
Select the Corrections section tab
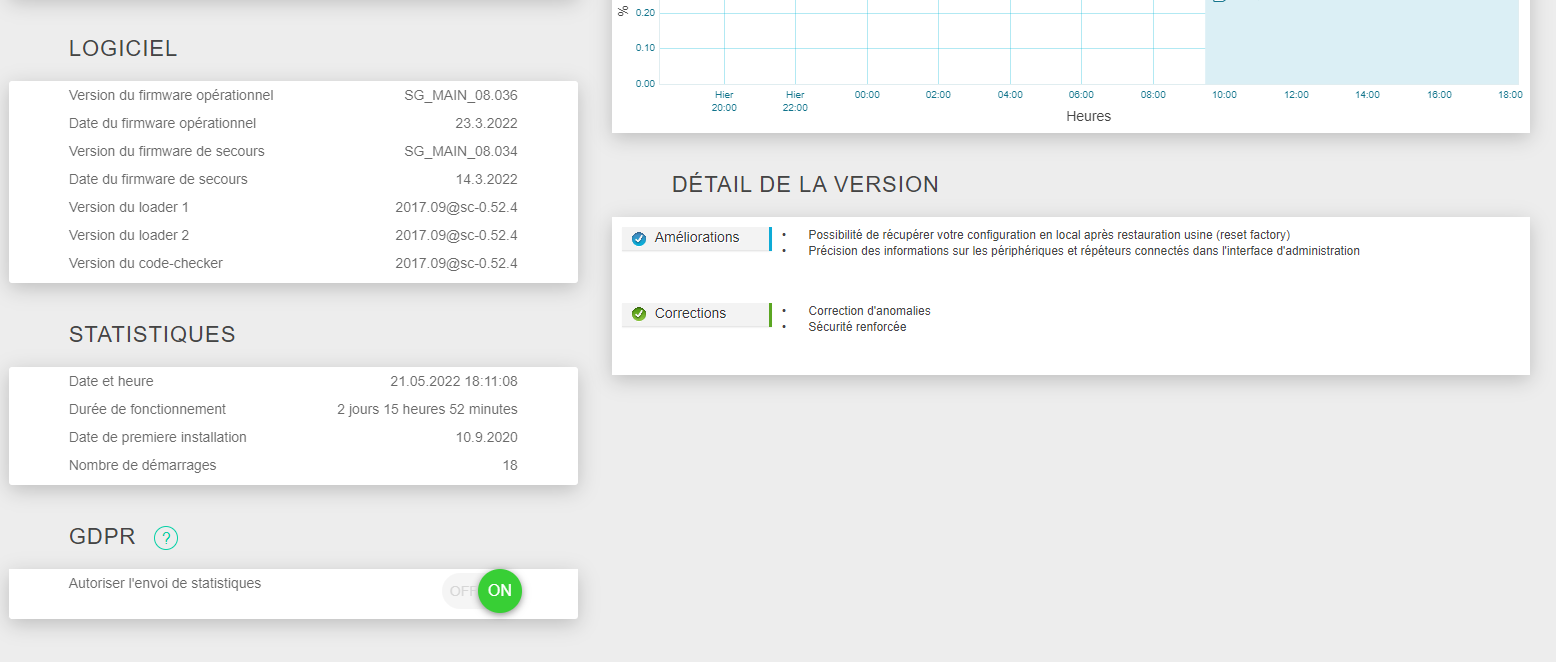click(x=696, y=314)
